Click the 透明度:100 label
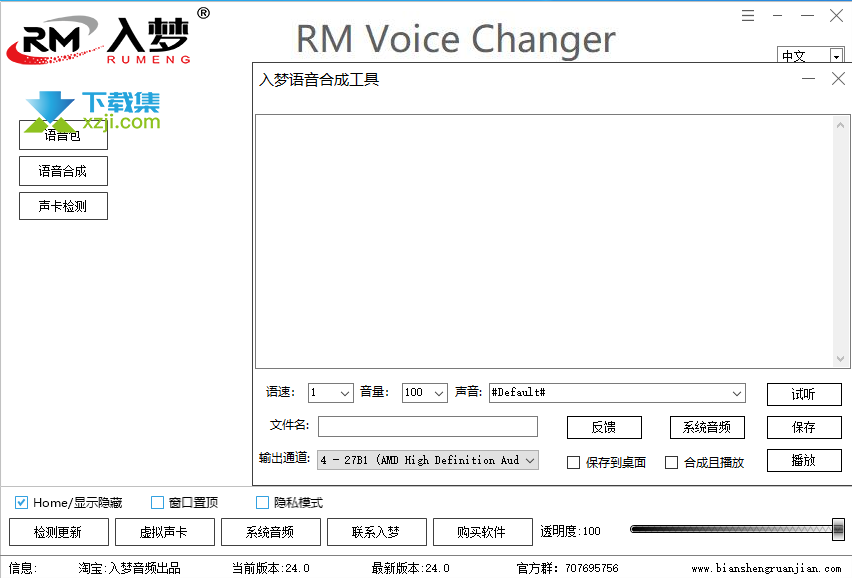The width and height of the screenshot is (852, 578). click(x=571, y=531)
